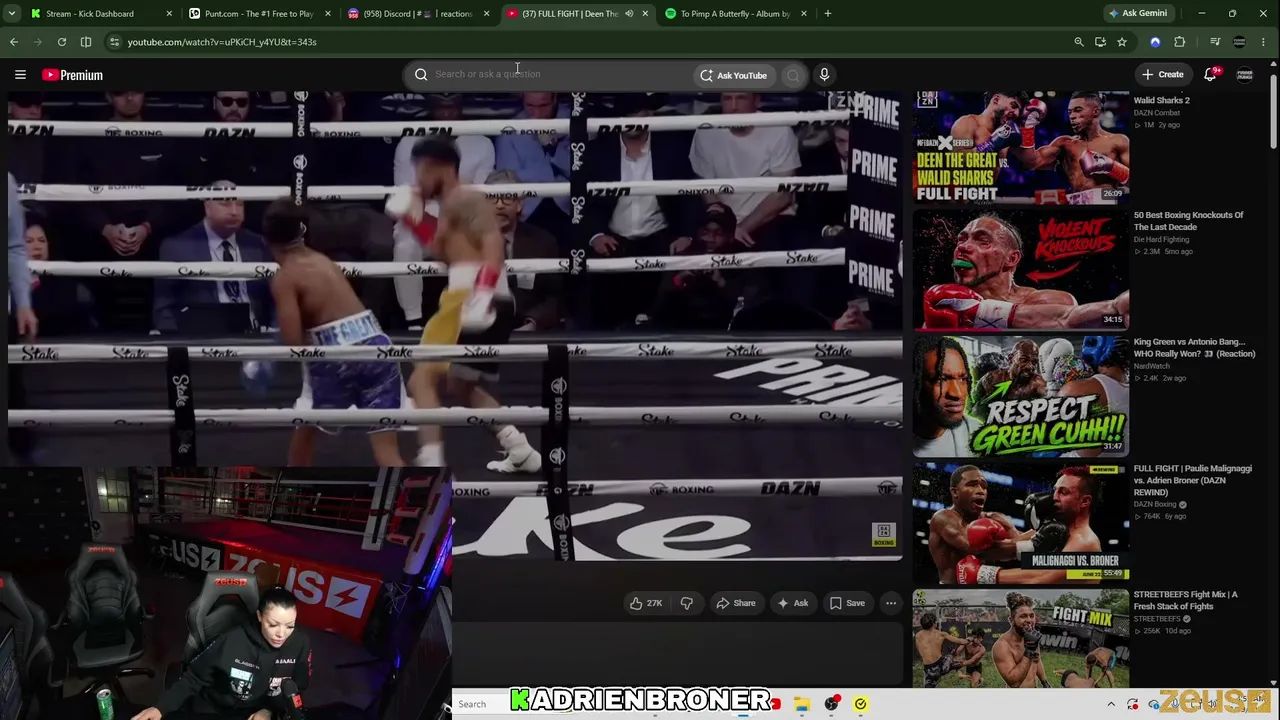Dislike the boxing video
This screenshot has height=720, width=1280.
click(686, 603)
